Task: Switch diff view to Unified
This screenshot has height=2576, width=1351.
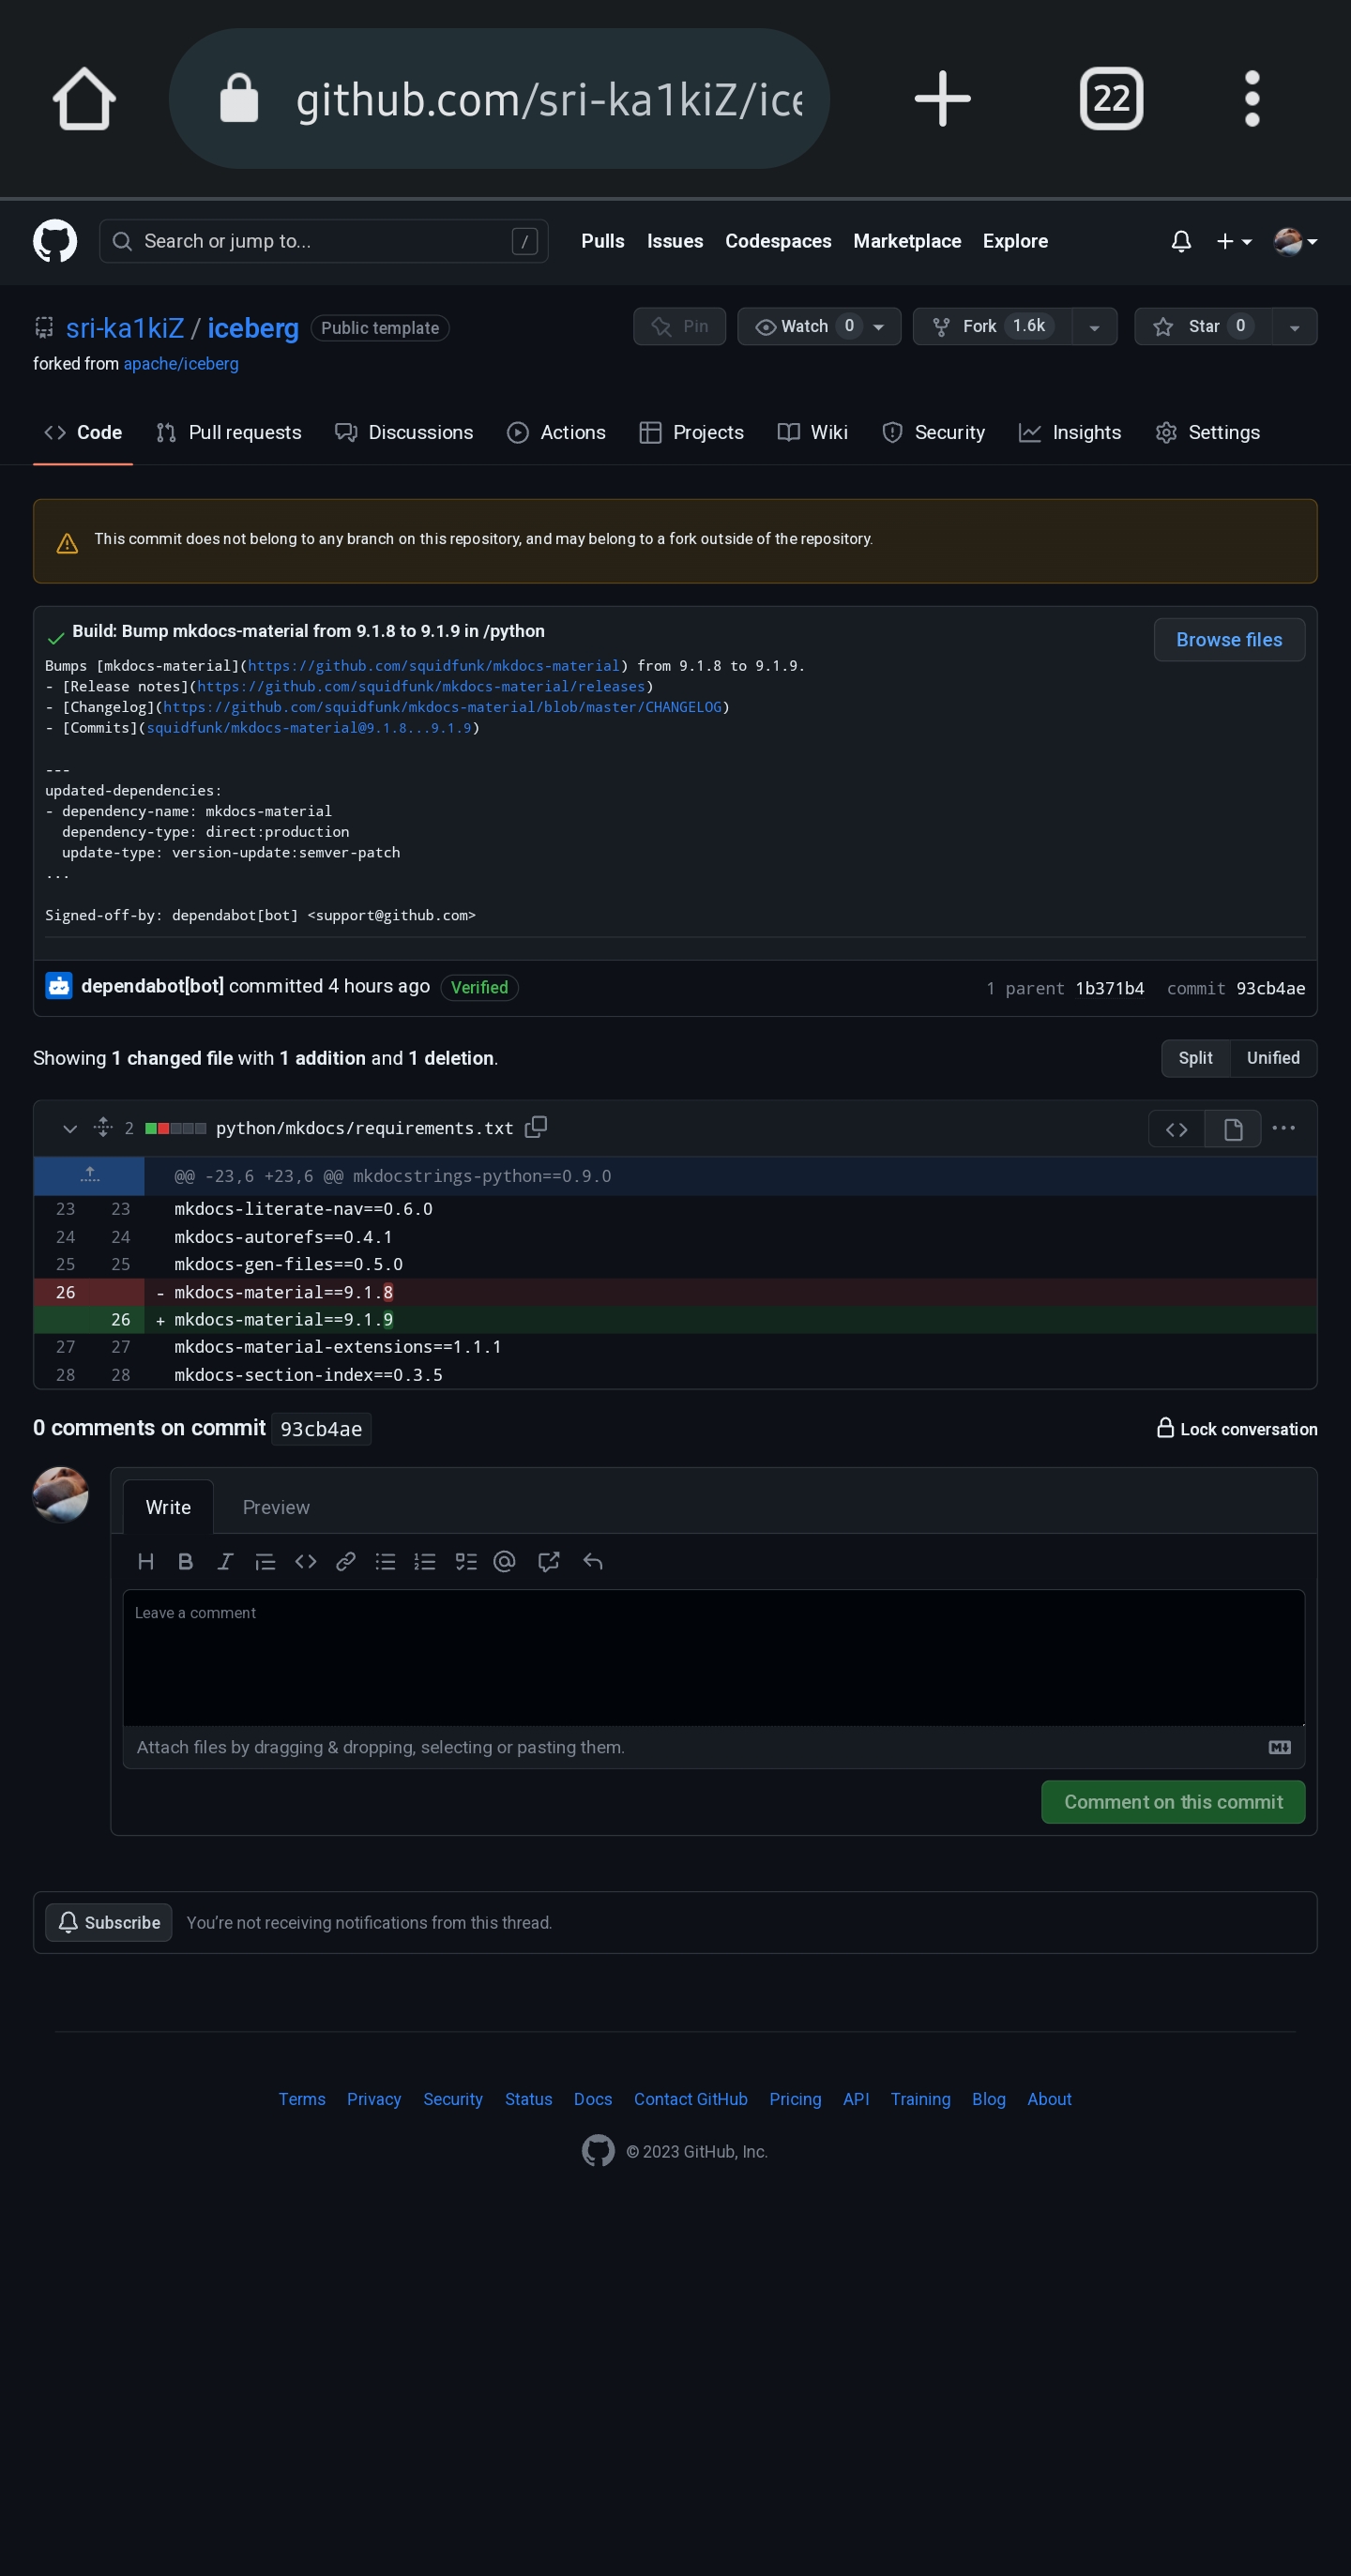Action: 1272,1058
